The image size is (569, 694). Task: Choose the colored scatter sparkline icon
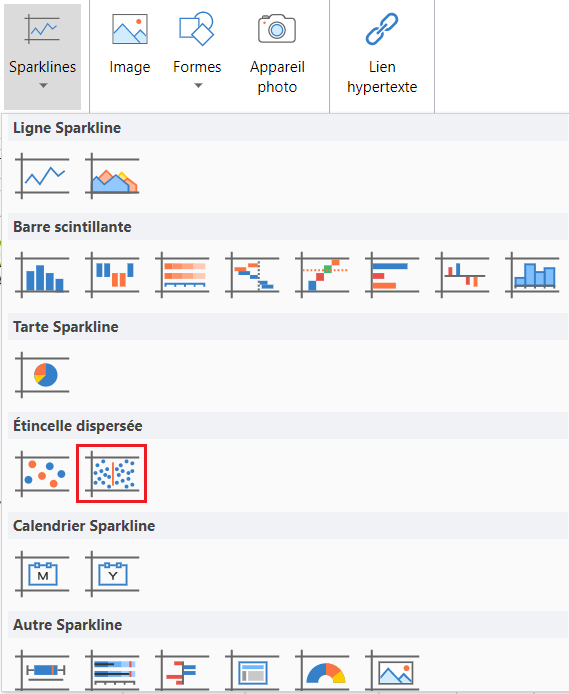42,474
